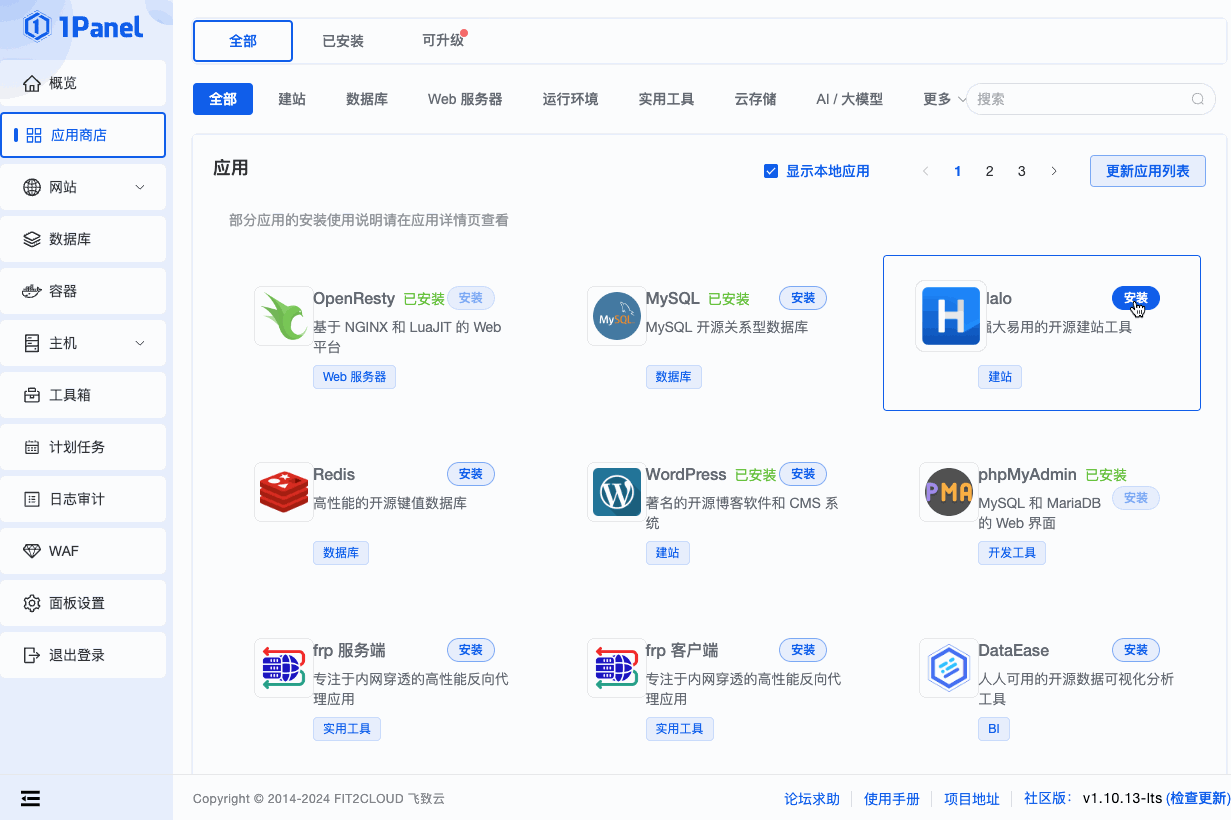Click 安装 for phpMyAdmin
Image resolution: width=1231 pixels, height=820 pixels.
(1136, 498)
